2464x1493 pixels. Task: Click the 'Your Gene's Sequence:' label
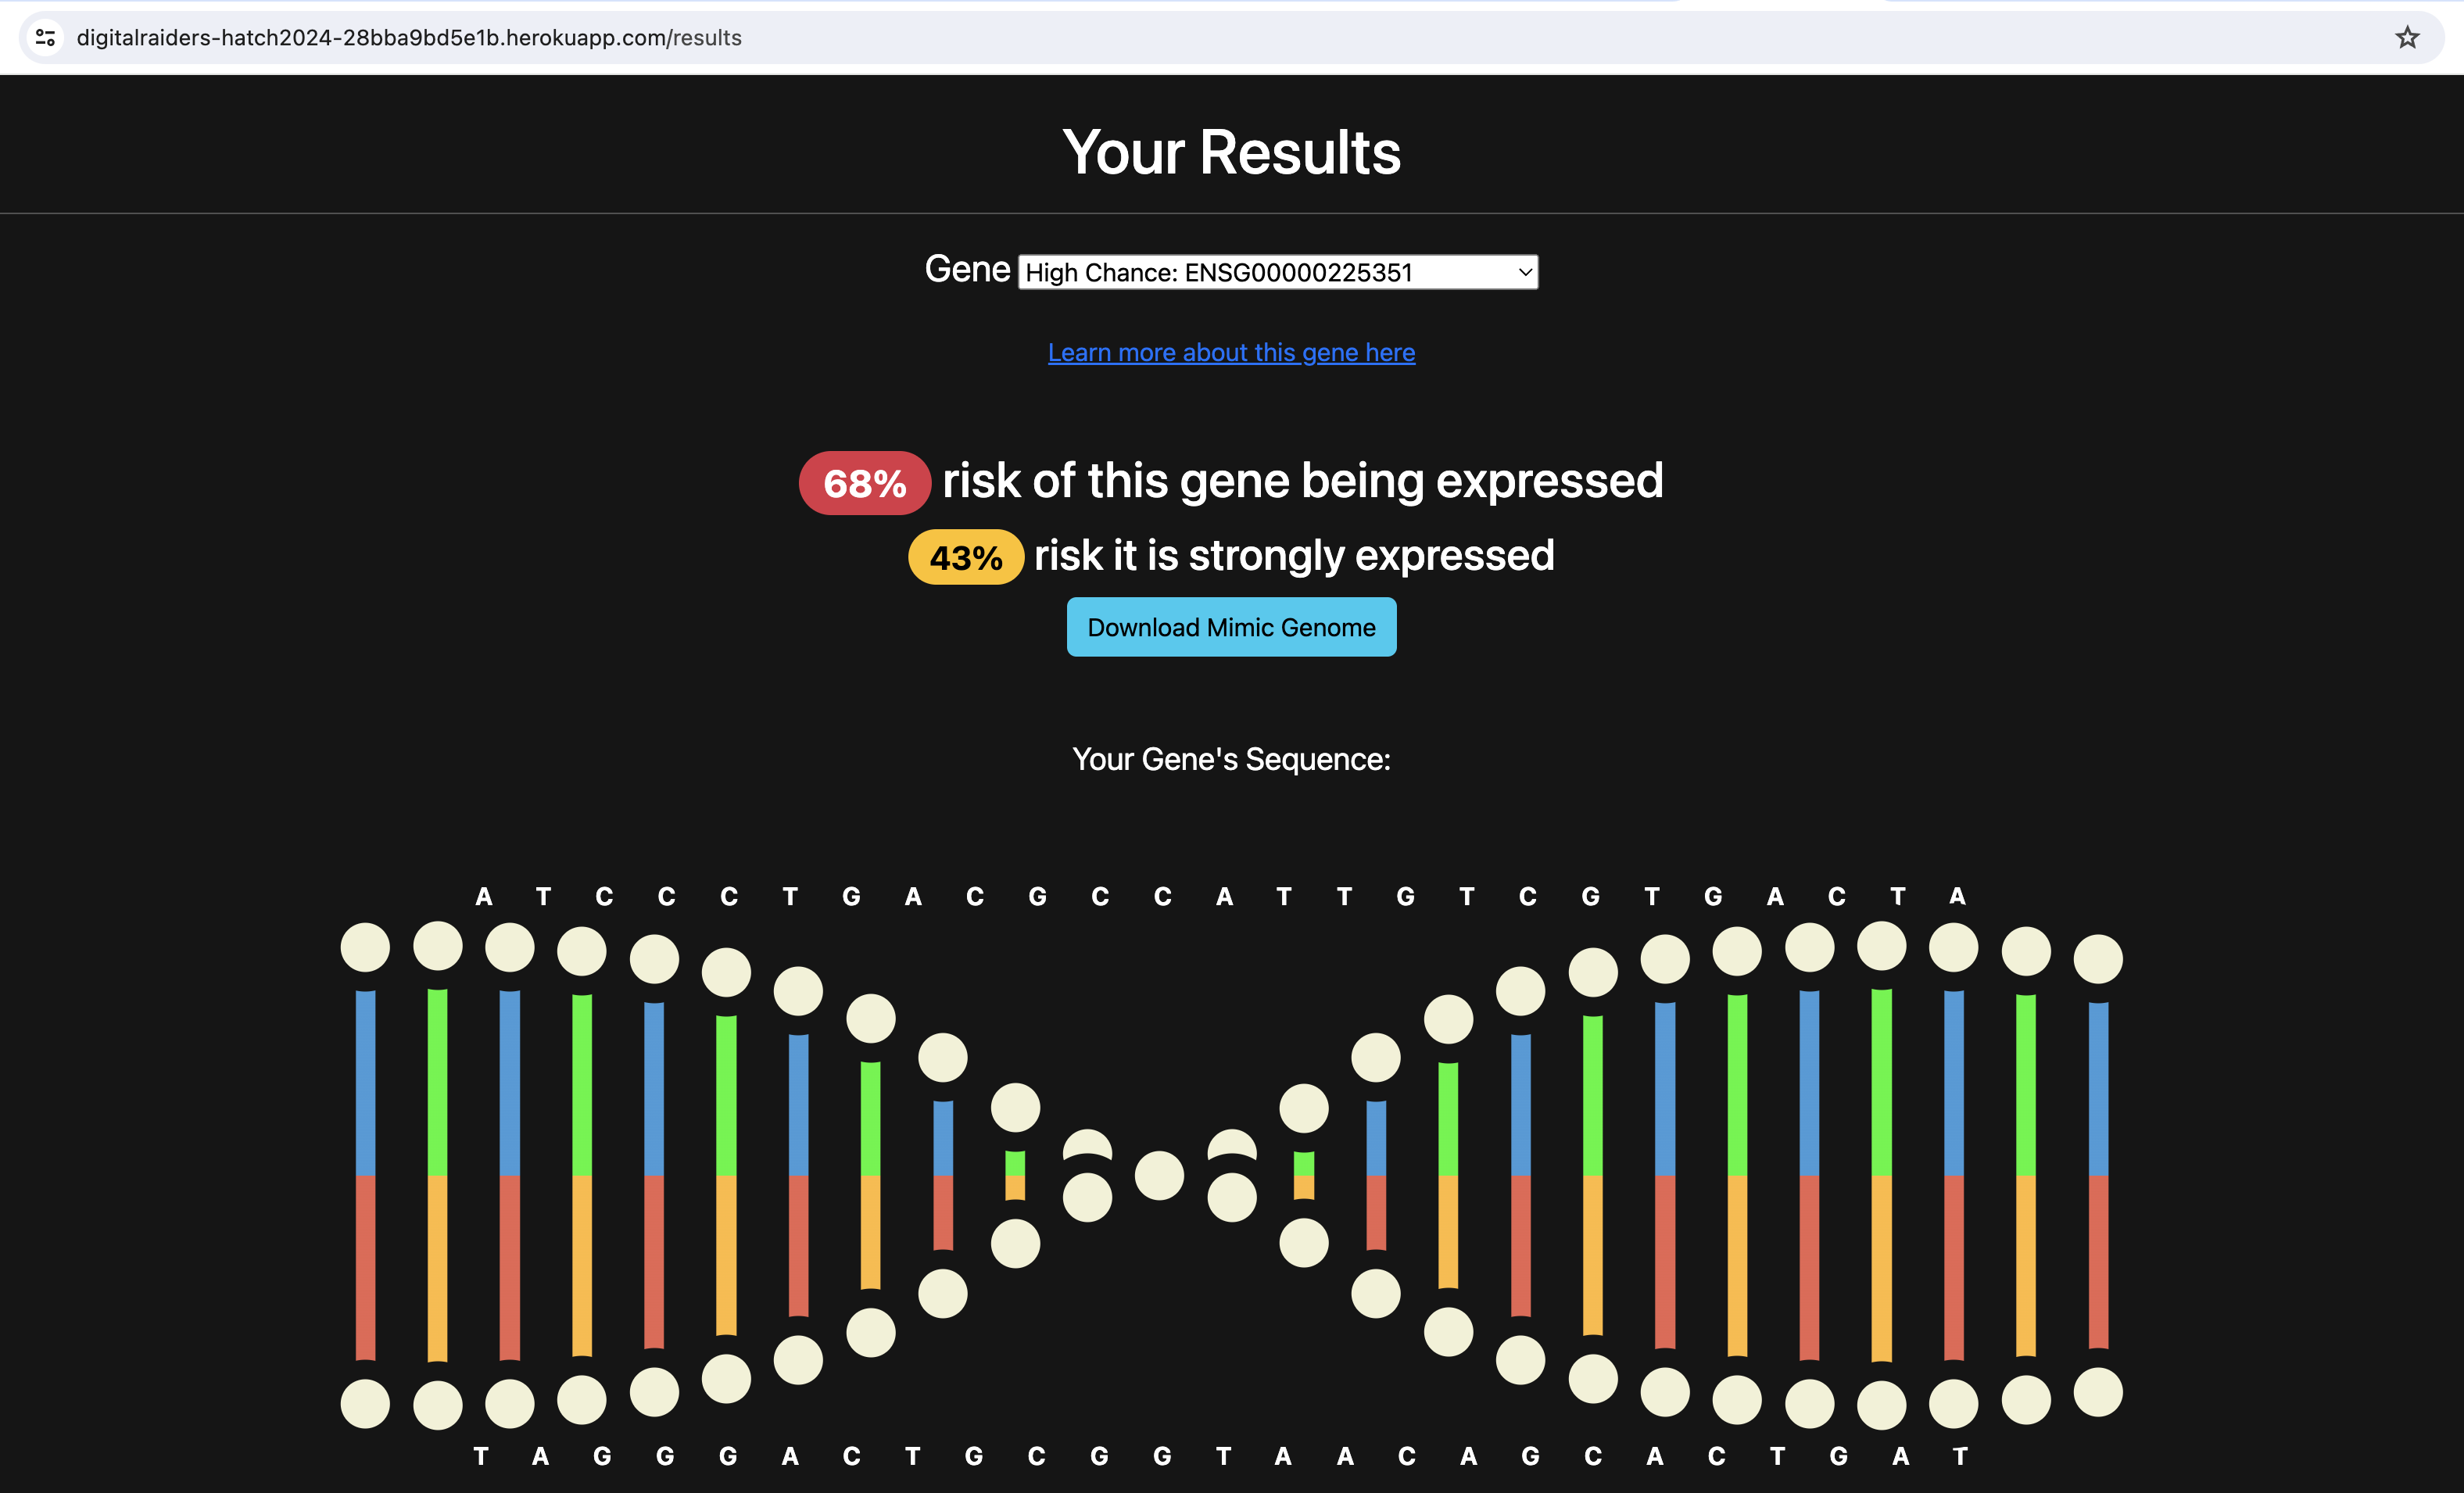coord(1231,760)
